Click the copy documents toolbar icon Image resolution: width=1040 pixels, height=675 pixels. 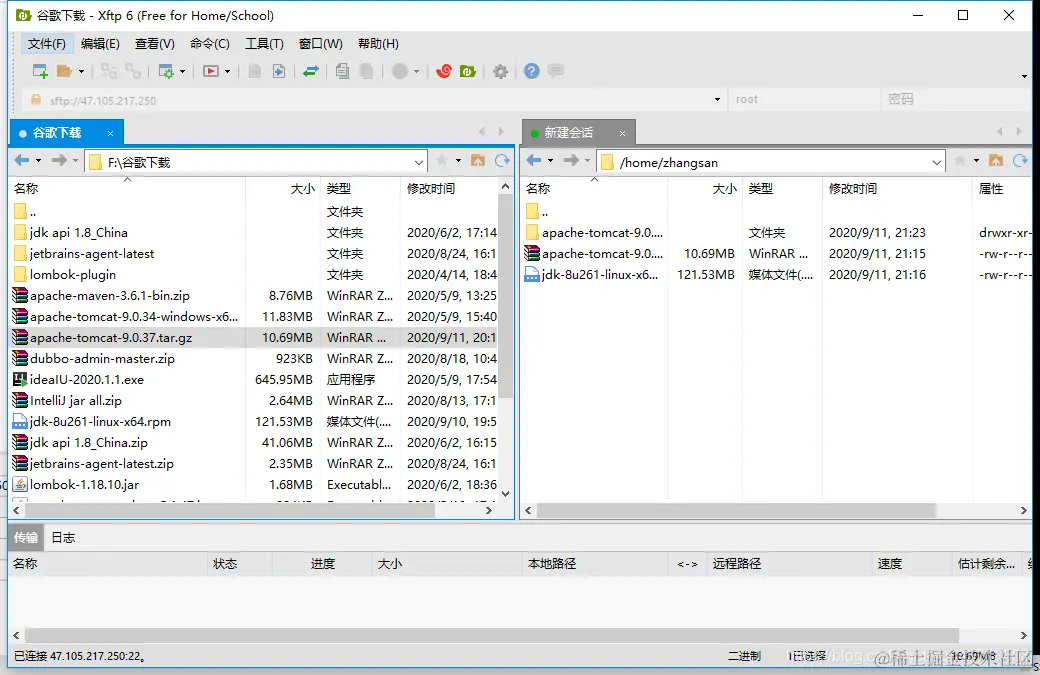342,71
